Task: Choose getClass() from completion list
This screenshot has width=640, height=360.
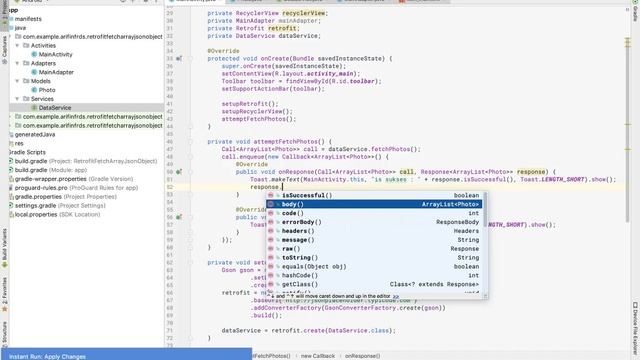Action: click(374, 284)
